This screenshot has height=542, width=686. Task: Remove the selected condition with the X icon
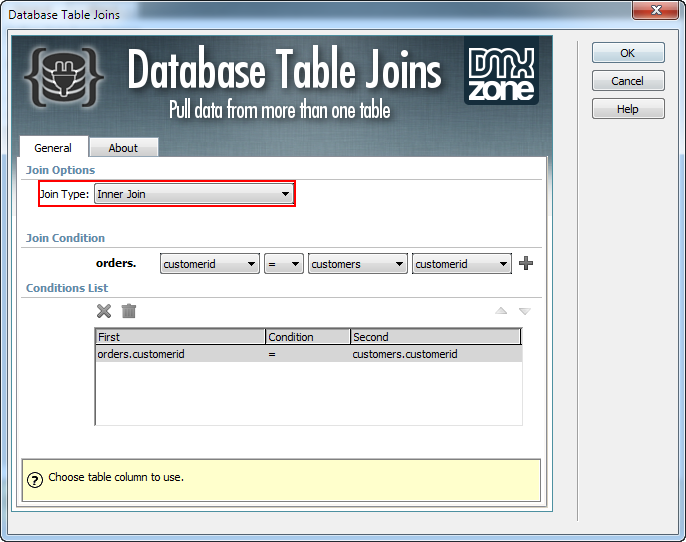pyautogui.click(x=104, y=311)
